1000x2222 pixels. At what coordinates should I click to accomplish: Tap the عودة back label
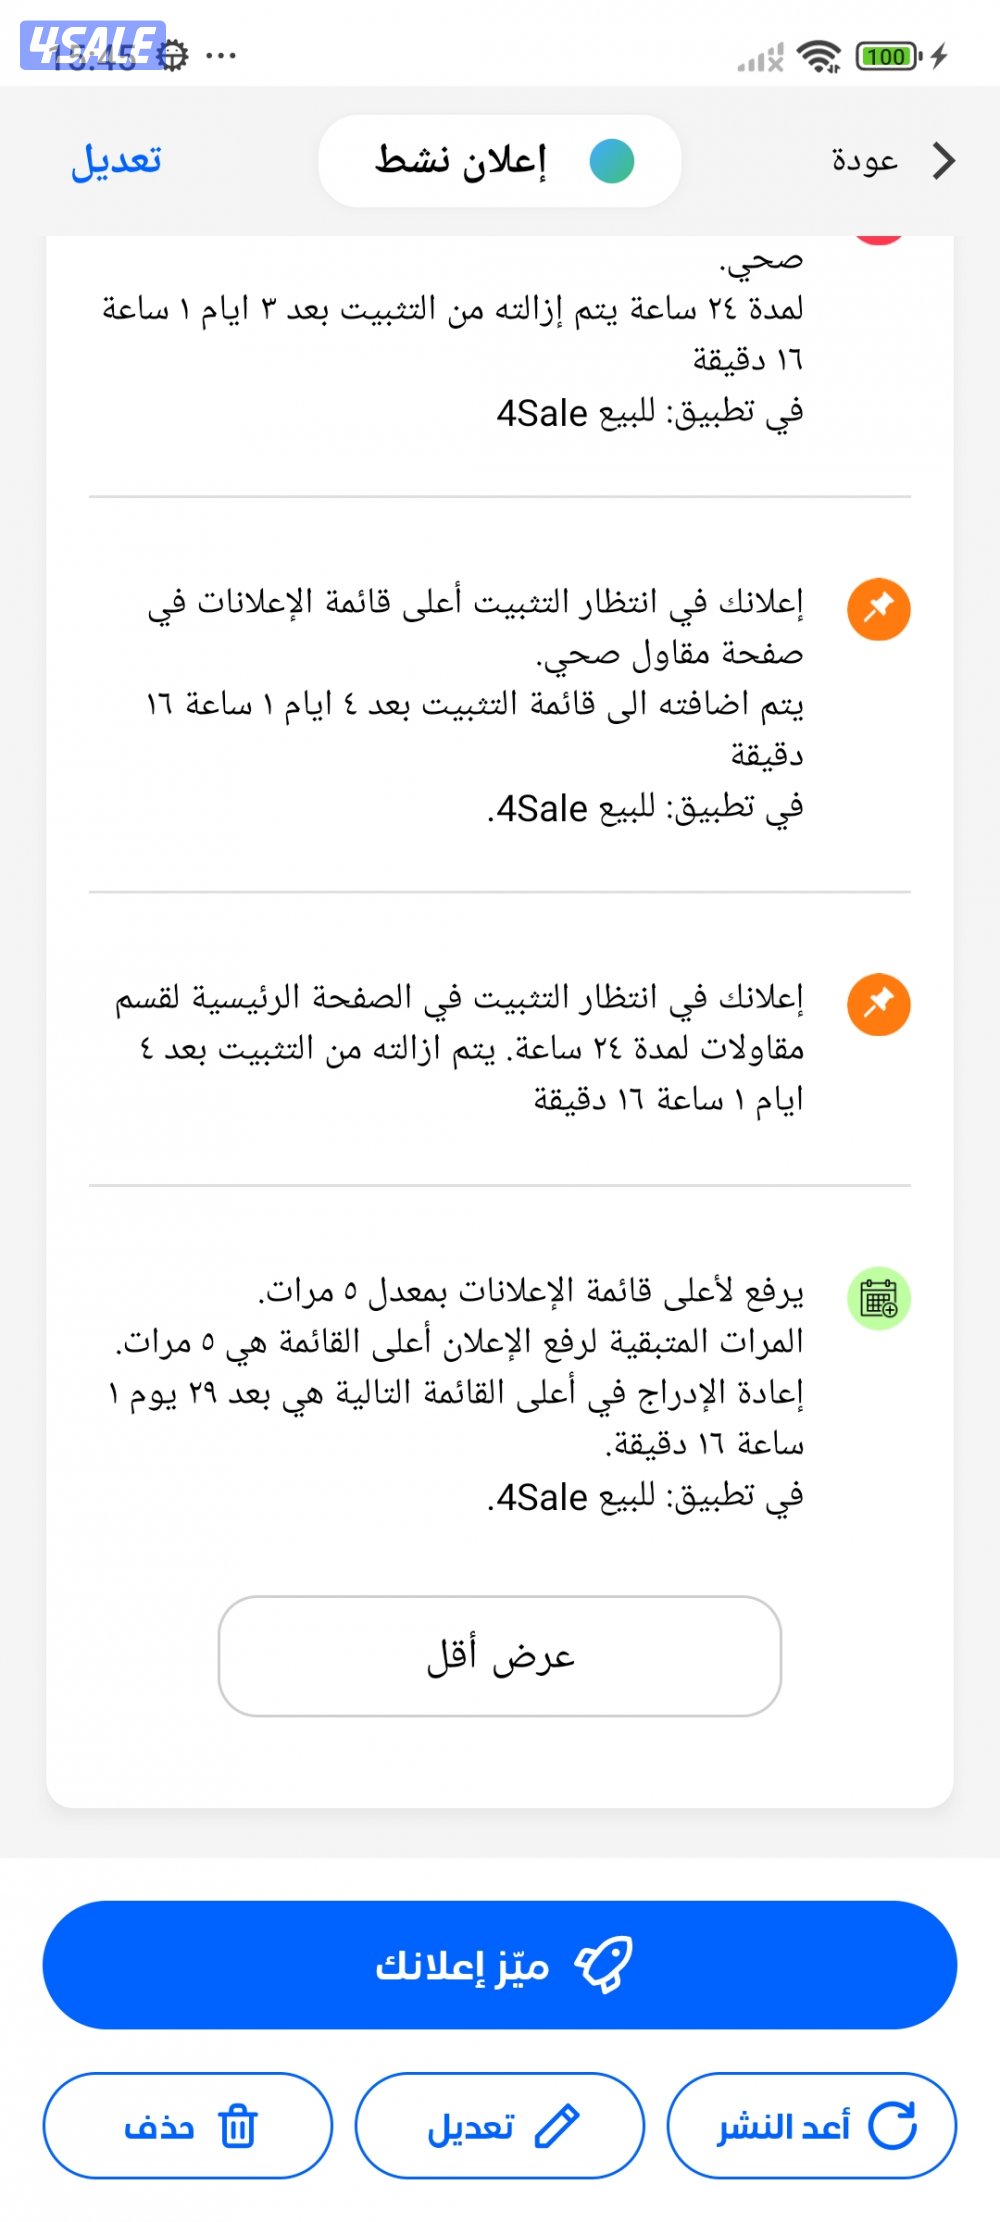865,160
